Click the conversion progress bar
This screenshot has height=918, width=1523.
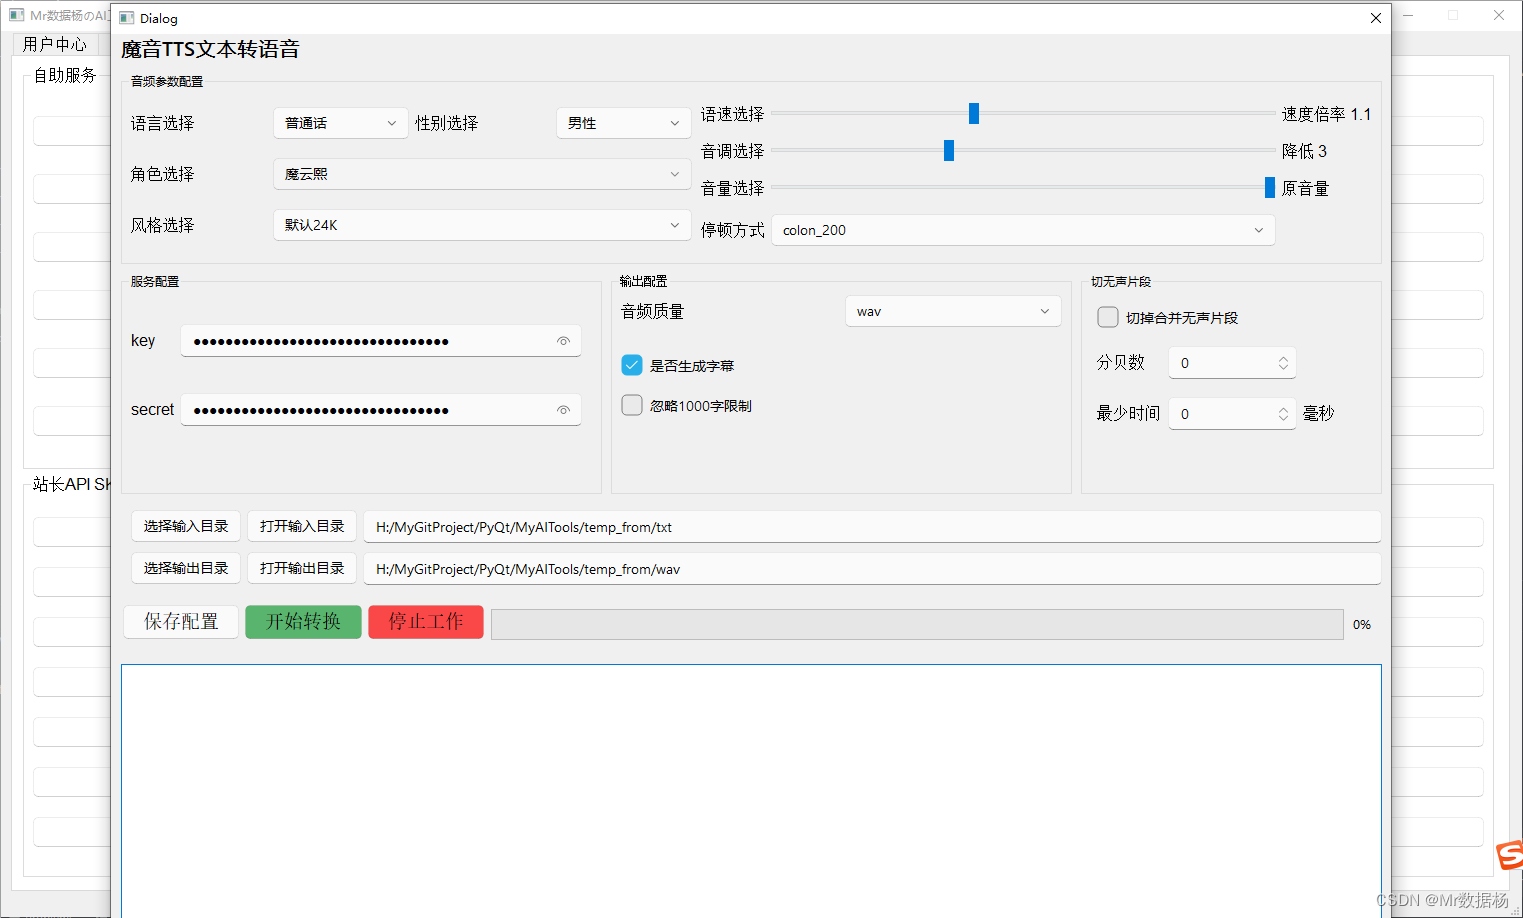(917, 624)
